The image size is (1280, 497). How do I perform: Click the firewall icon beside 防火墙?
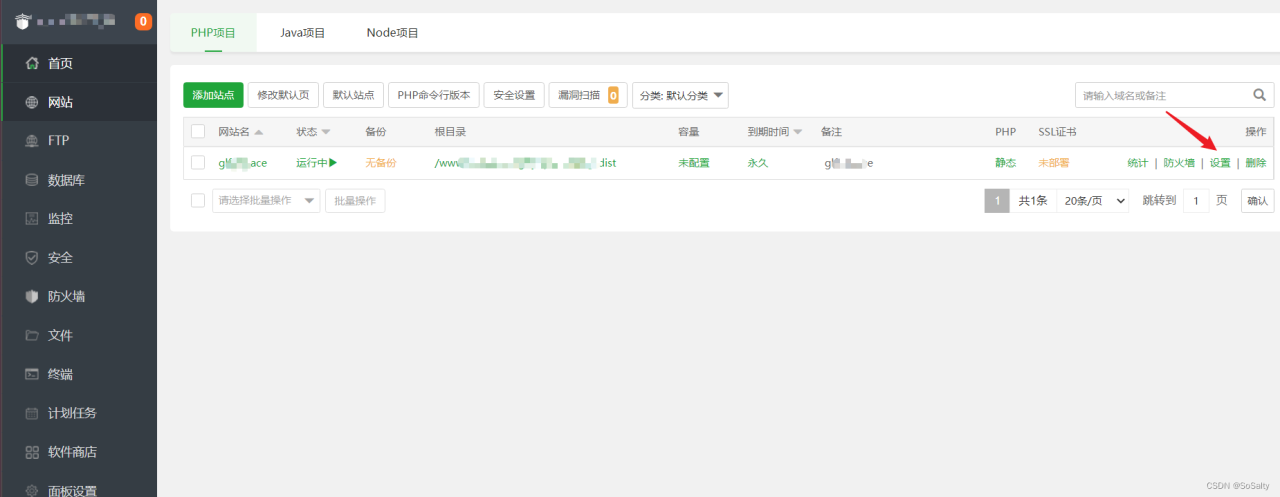click(x=31, y=296)
